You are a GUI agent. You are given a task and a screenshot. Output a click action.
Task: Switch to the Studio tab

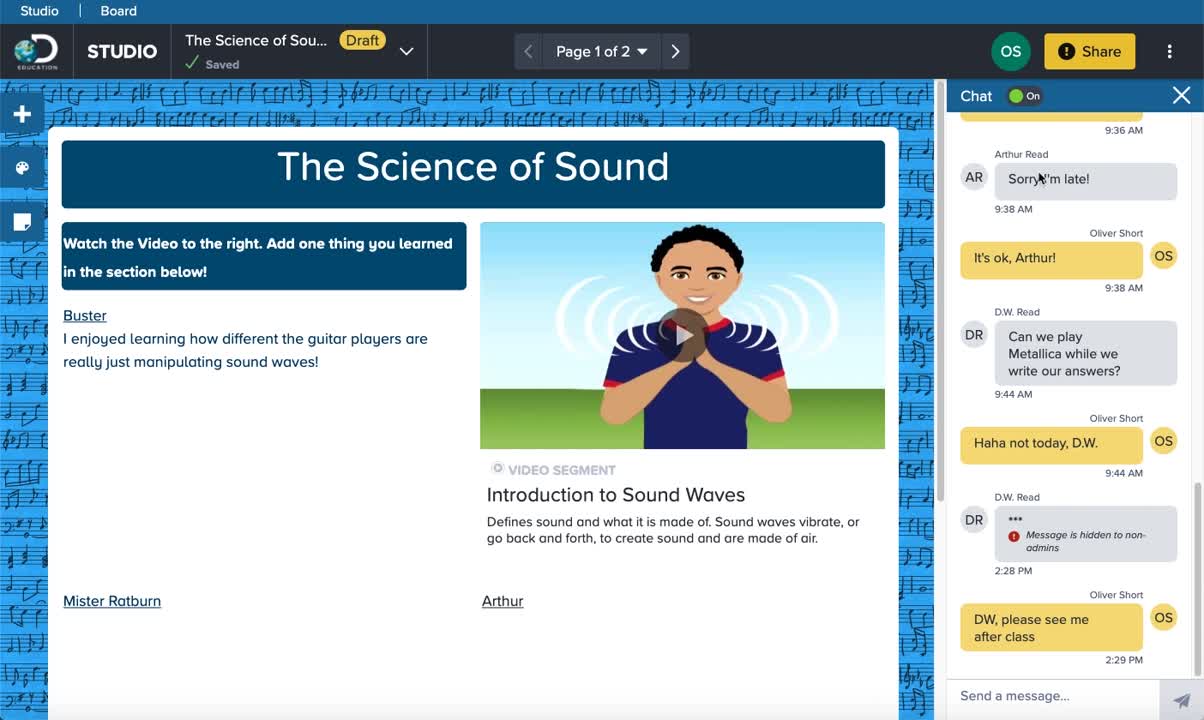[39, 11]
